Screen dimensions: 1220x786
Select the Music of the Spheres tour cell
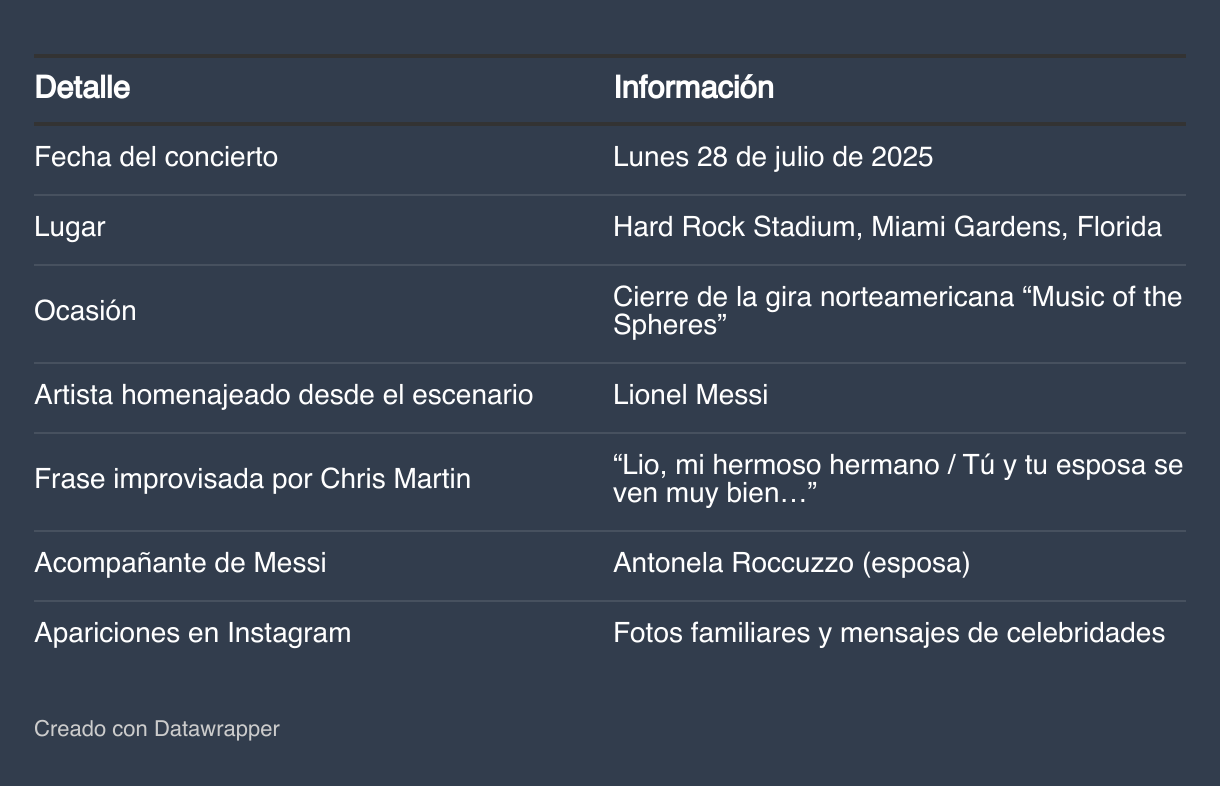897,311
